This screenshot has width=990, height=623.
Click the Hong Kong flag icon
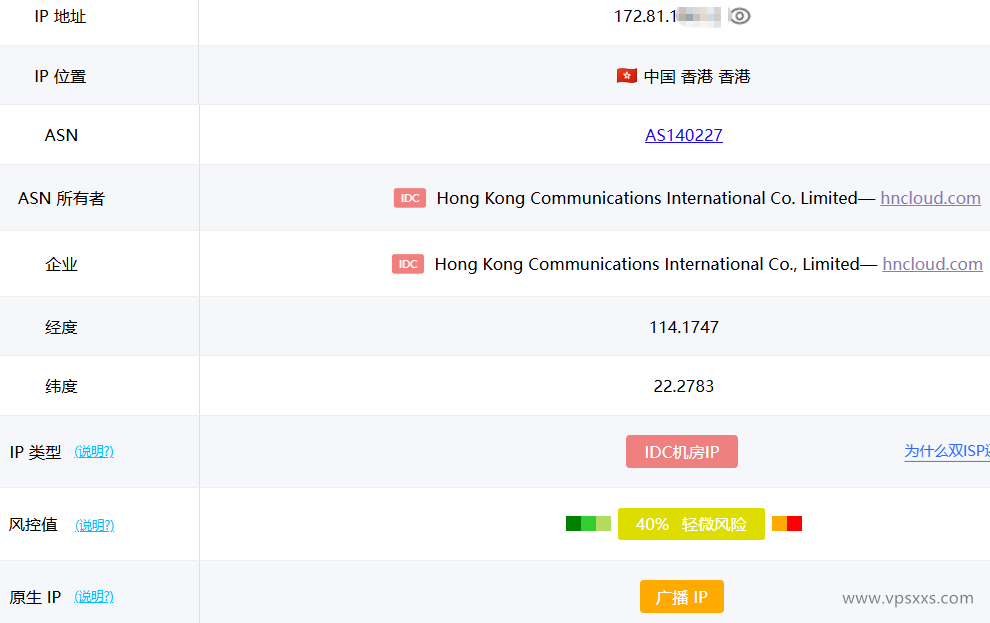[x=626, y=75]
